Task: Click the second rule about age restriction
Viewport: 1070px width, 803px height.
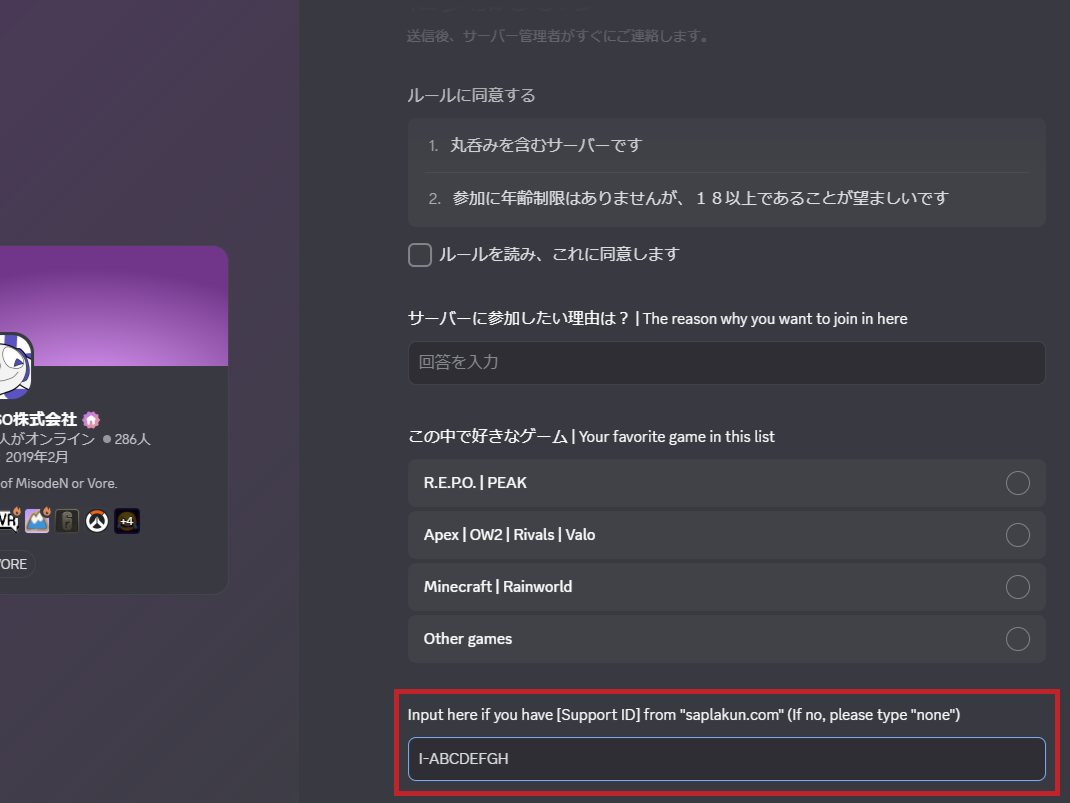Action: (x=700, y=198)
